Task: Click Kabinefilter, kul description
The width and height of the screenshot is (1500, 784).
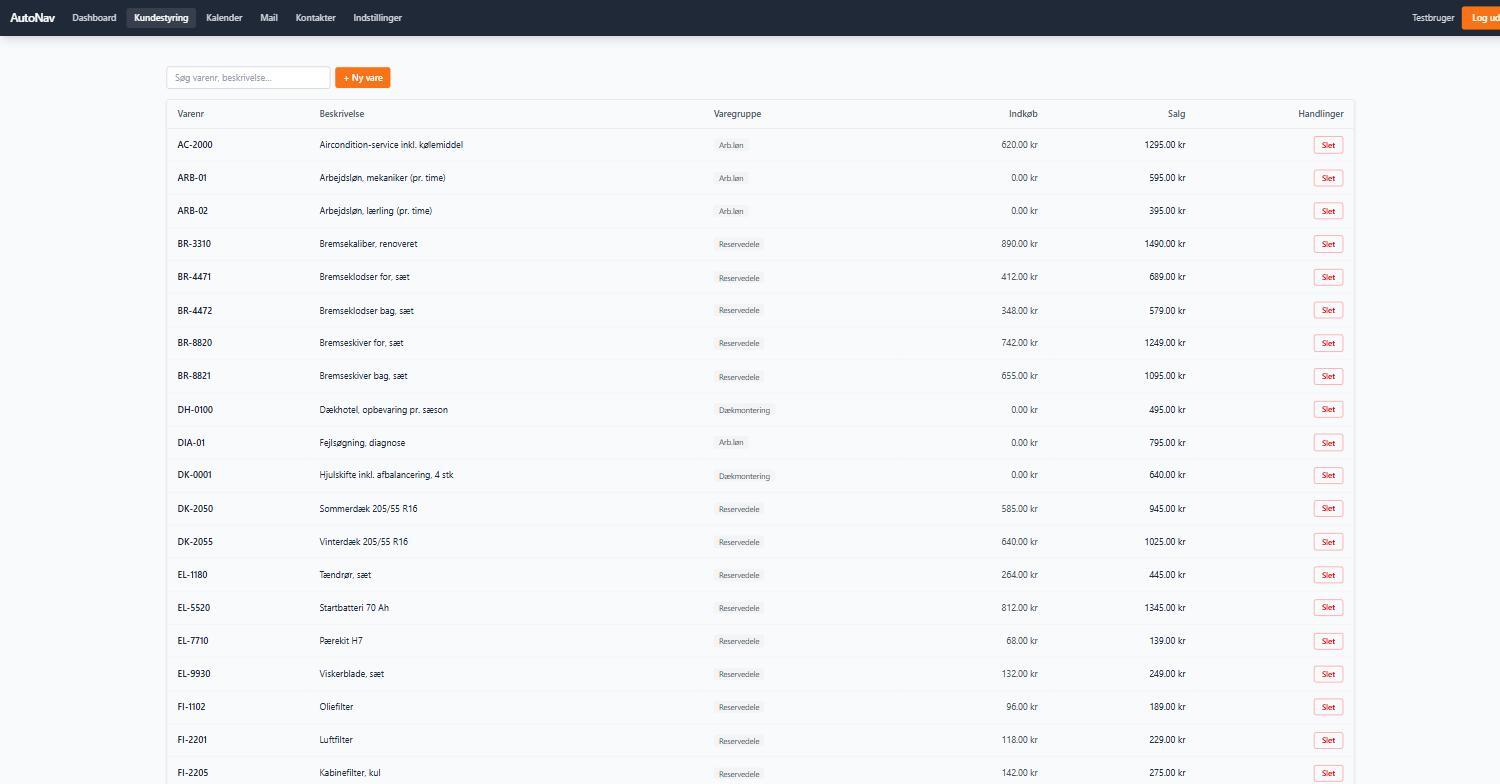Action: tap(350, 773)
